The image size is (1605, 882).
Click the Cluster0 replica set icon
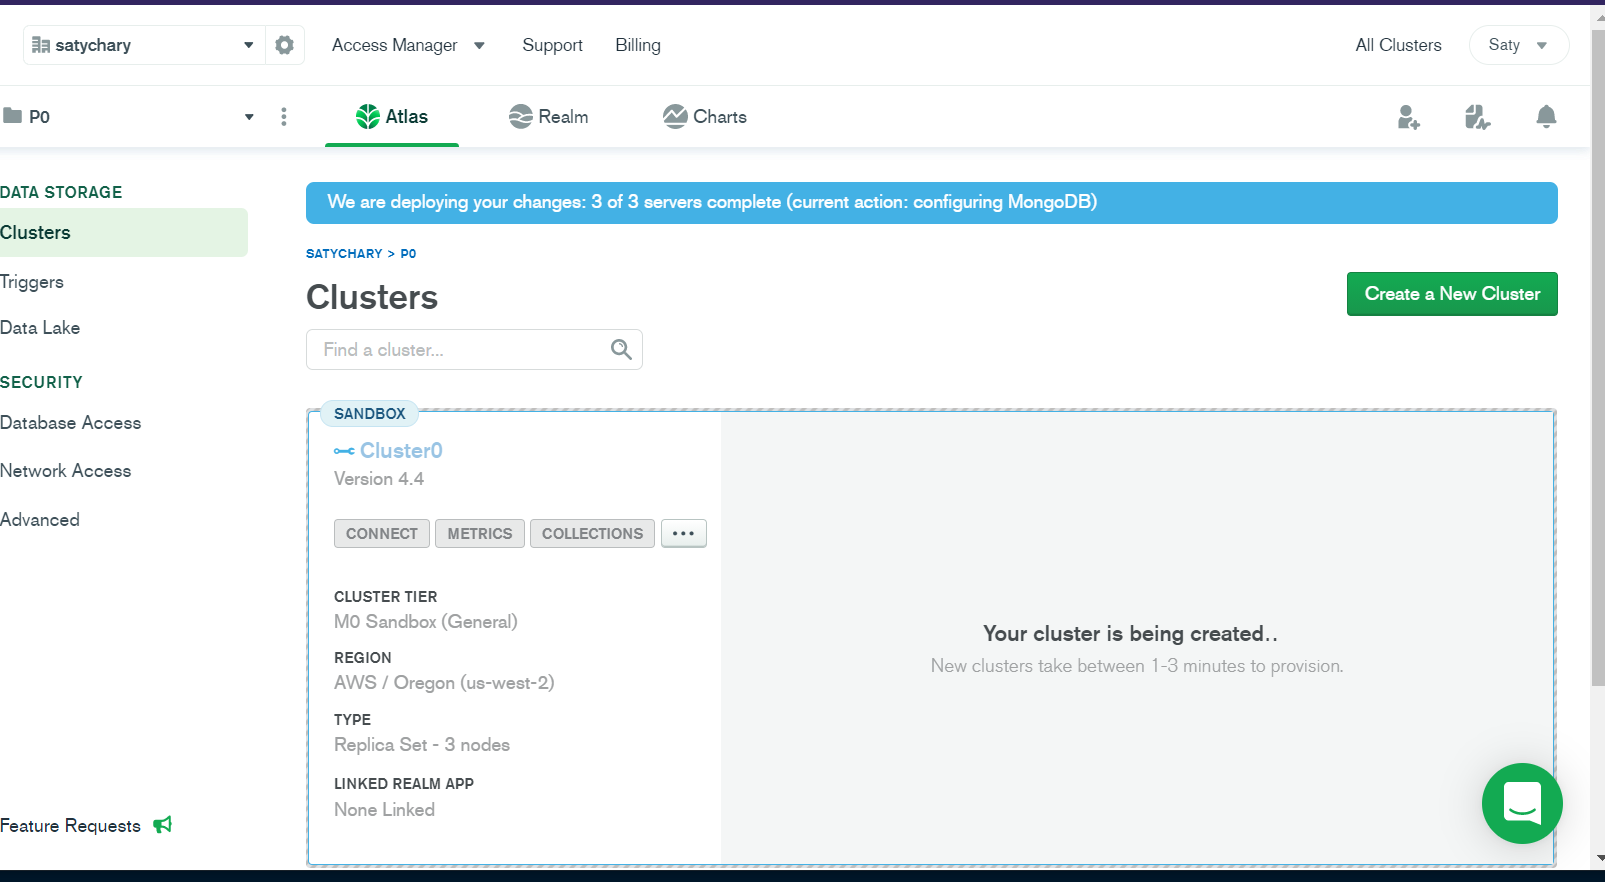click(344, 451)
